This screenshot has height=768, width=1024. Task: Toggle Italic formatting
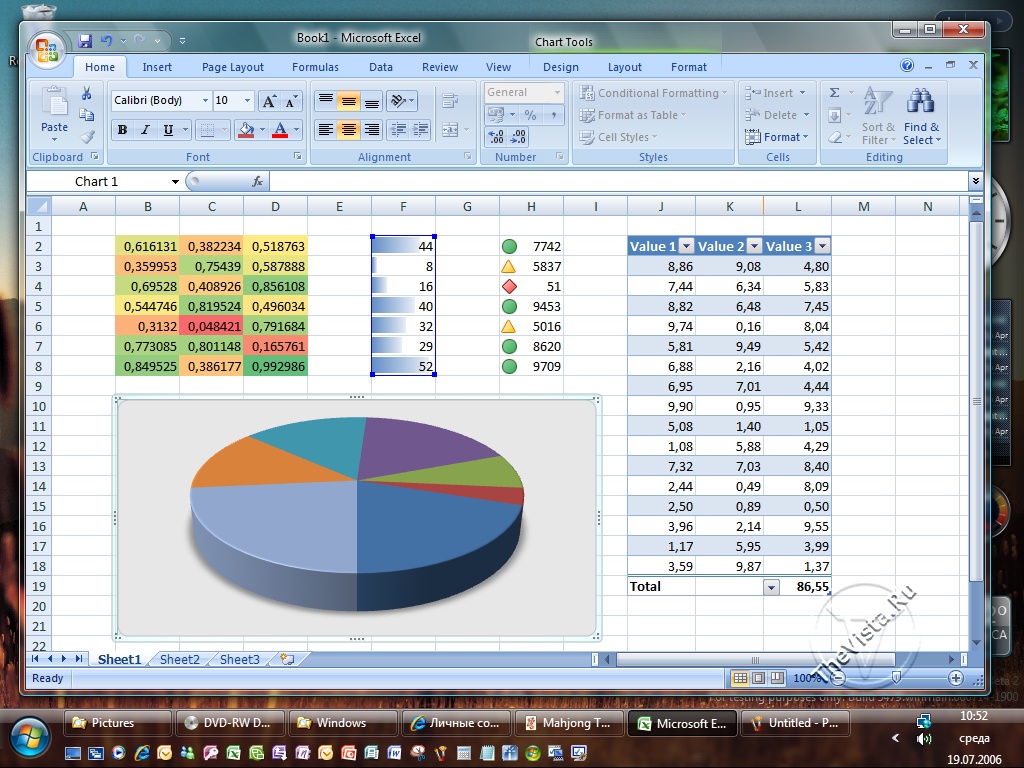click(x=145, y=130)
